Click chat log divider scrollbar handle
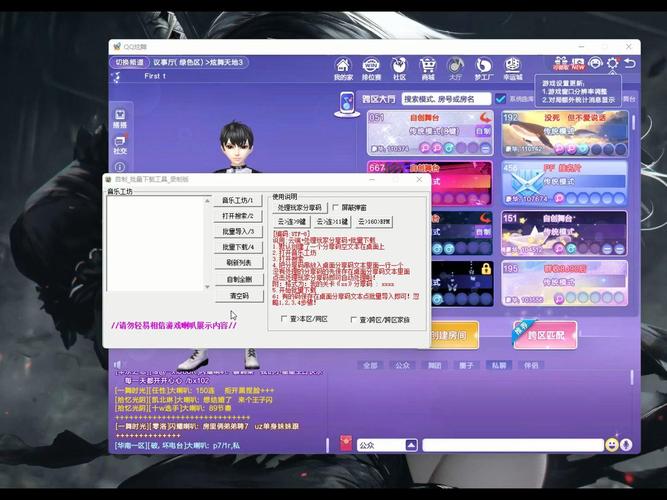This screenshot has height=500, width=667. [x=327, y=445]
